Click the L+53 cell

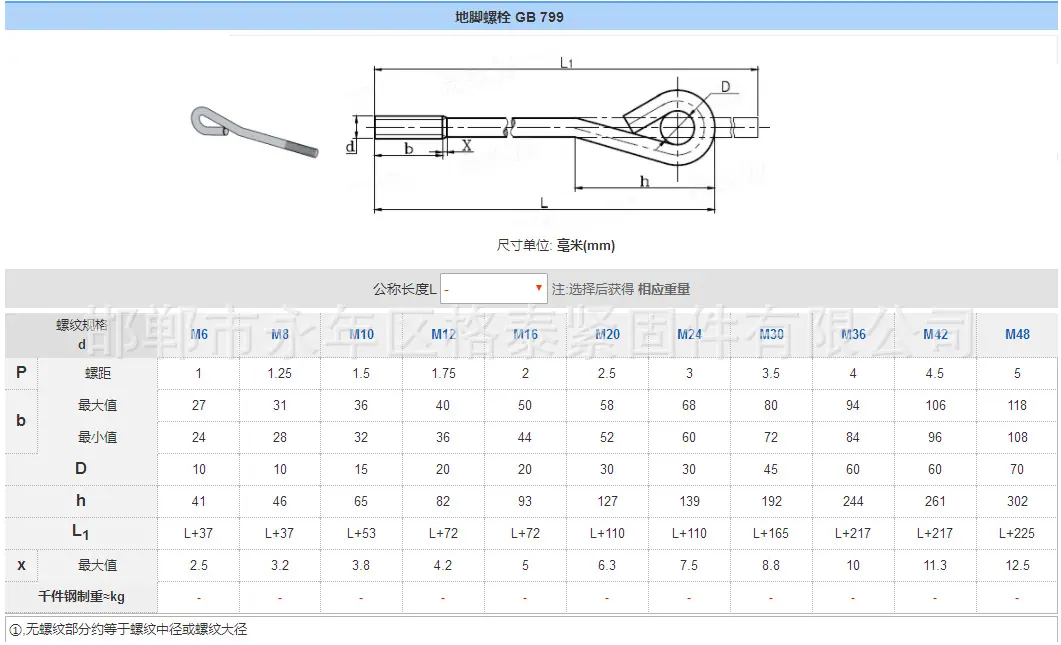point(361,533)
